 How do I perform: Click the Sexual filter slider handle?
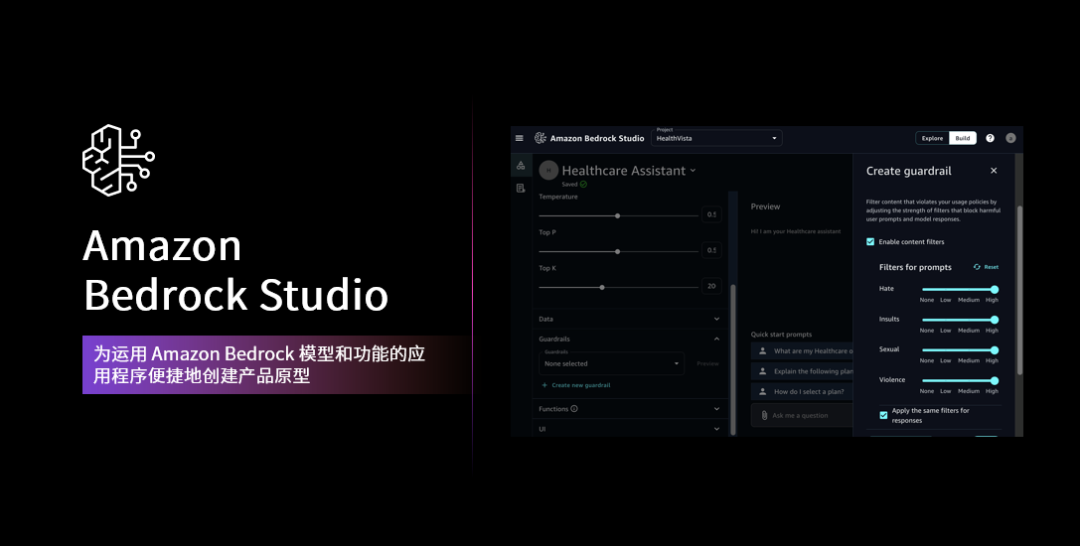tap(995, 350)
